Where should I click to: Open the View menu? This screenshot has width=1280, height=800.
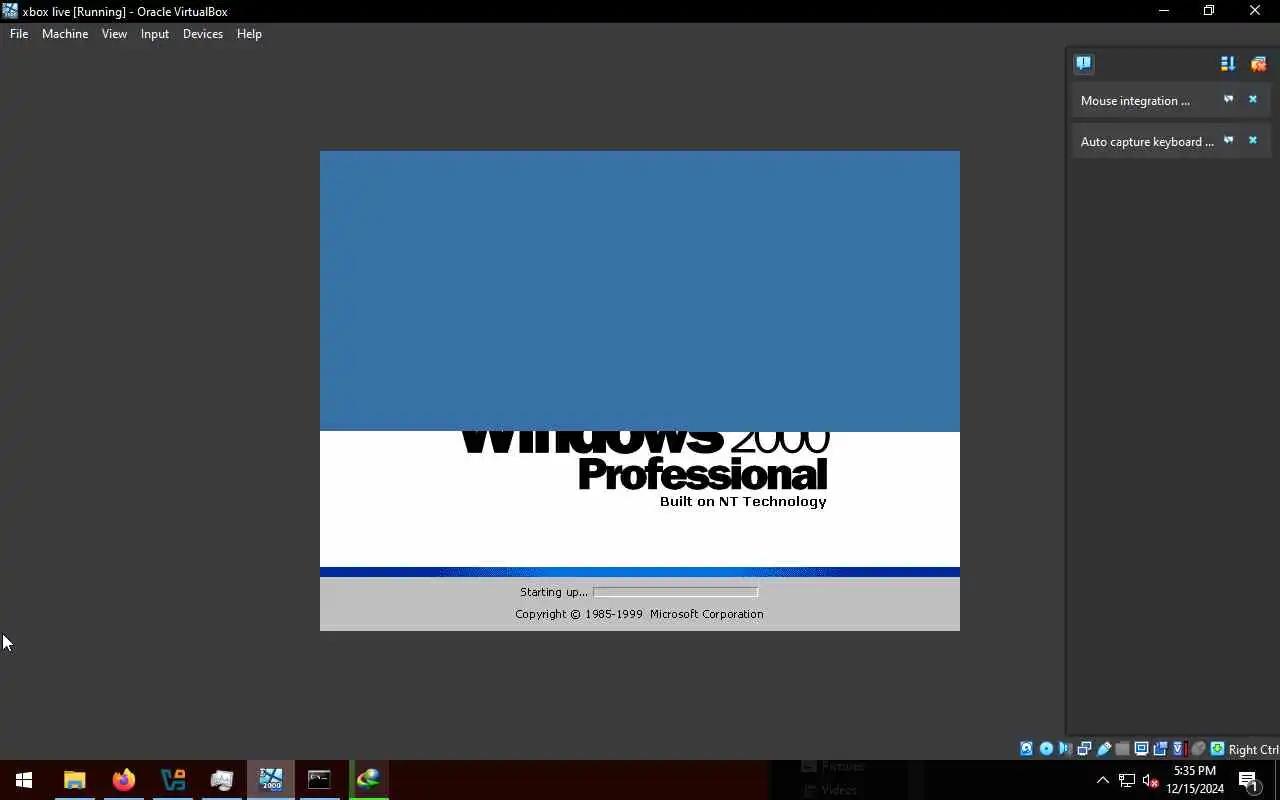pos(114,34)
